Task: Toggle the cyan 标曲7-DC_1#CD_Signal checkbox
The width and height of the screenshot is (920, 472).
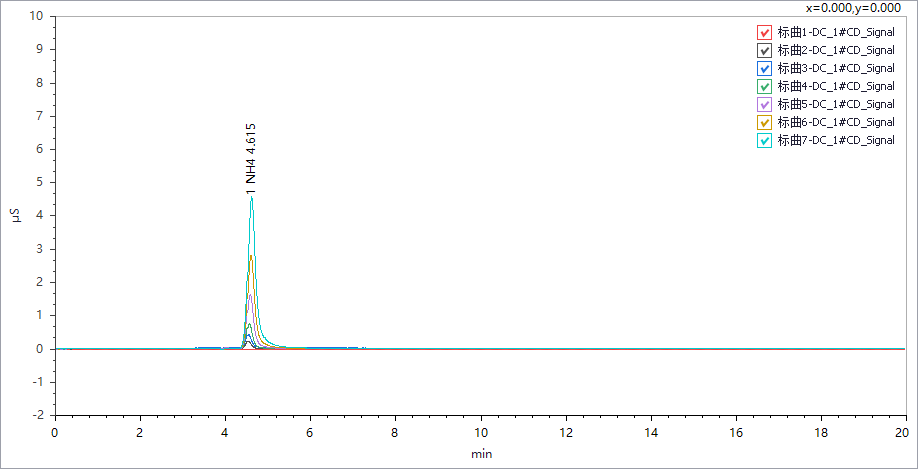Action: (764, 140)
